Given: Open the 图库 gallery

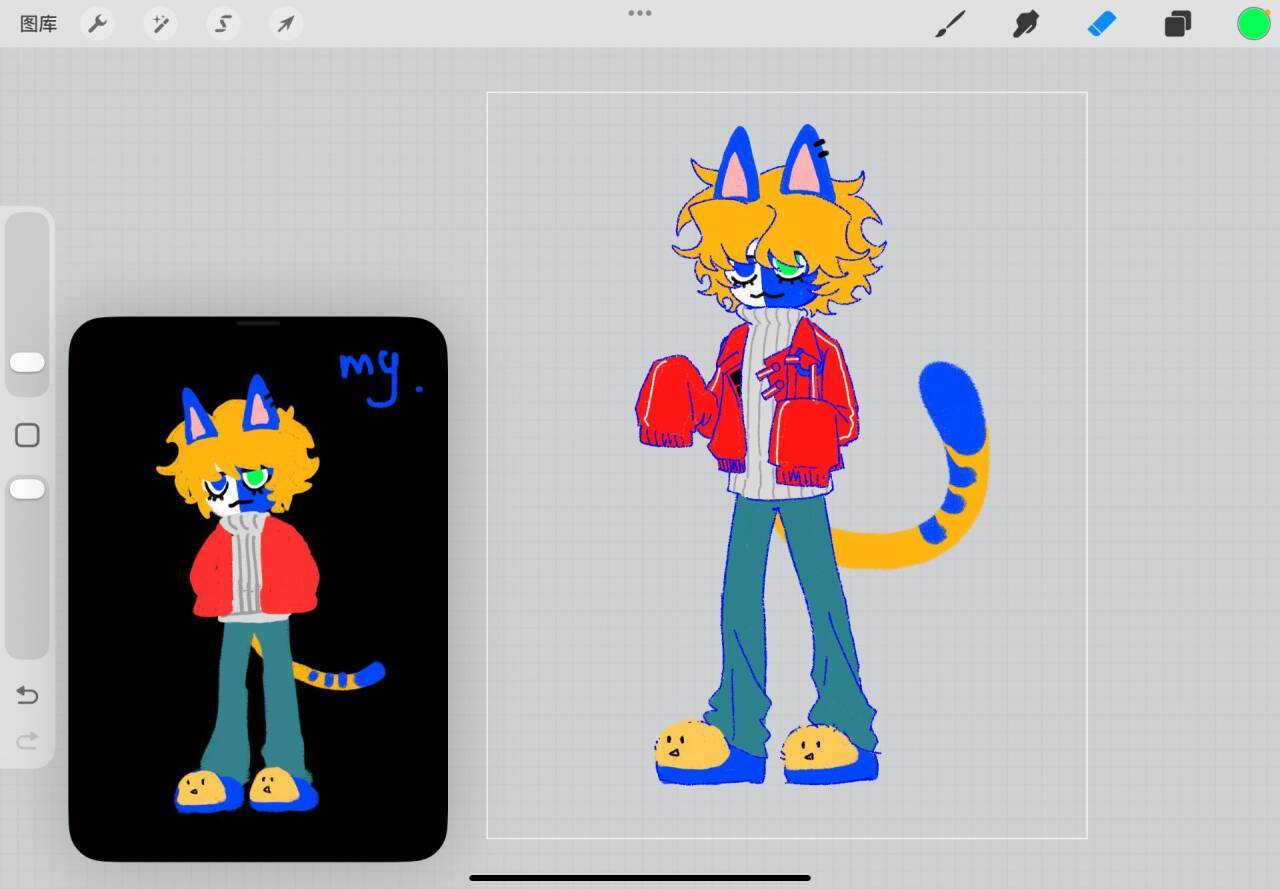Looking at the screenshot, I should tap(39, 24).
